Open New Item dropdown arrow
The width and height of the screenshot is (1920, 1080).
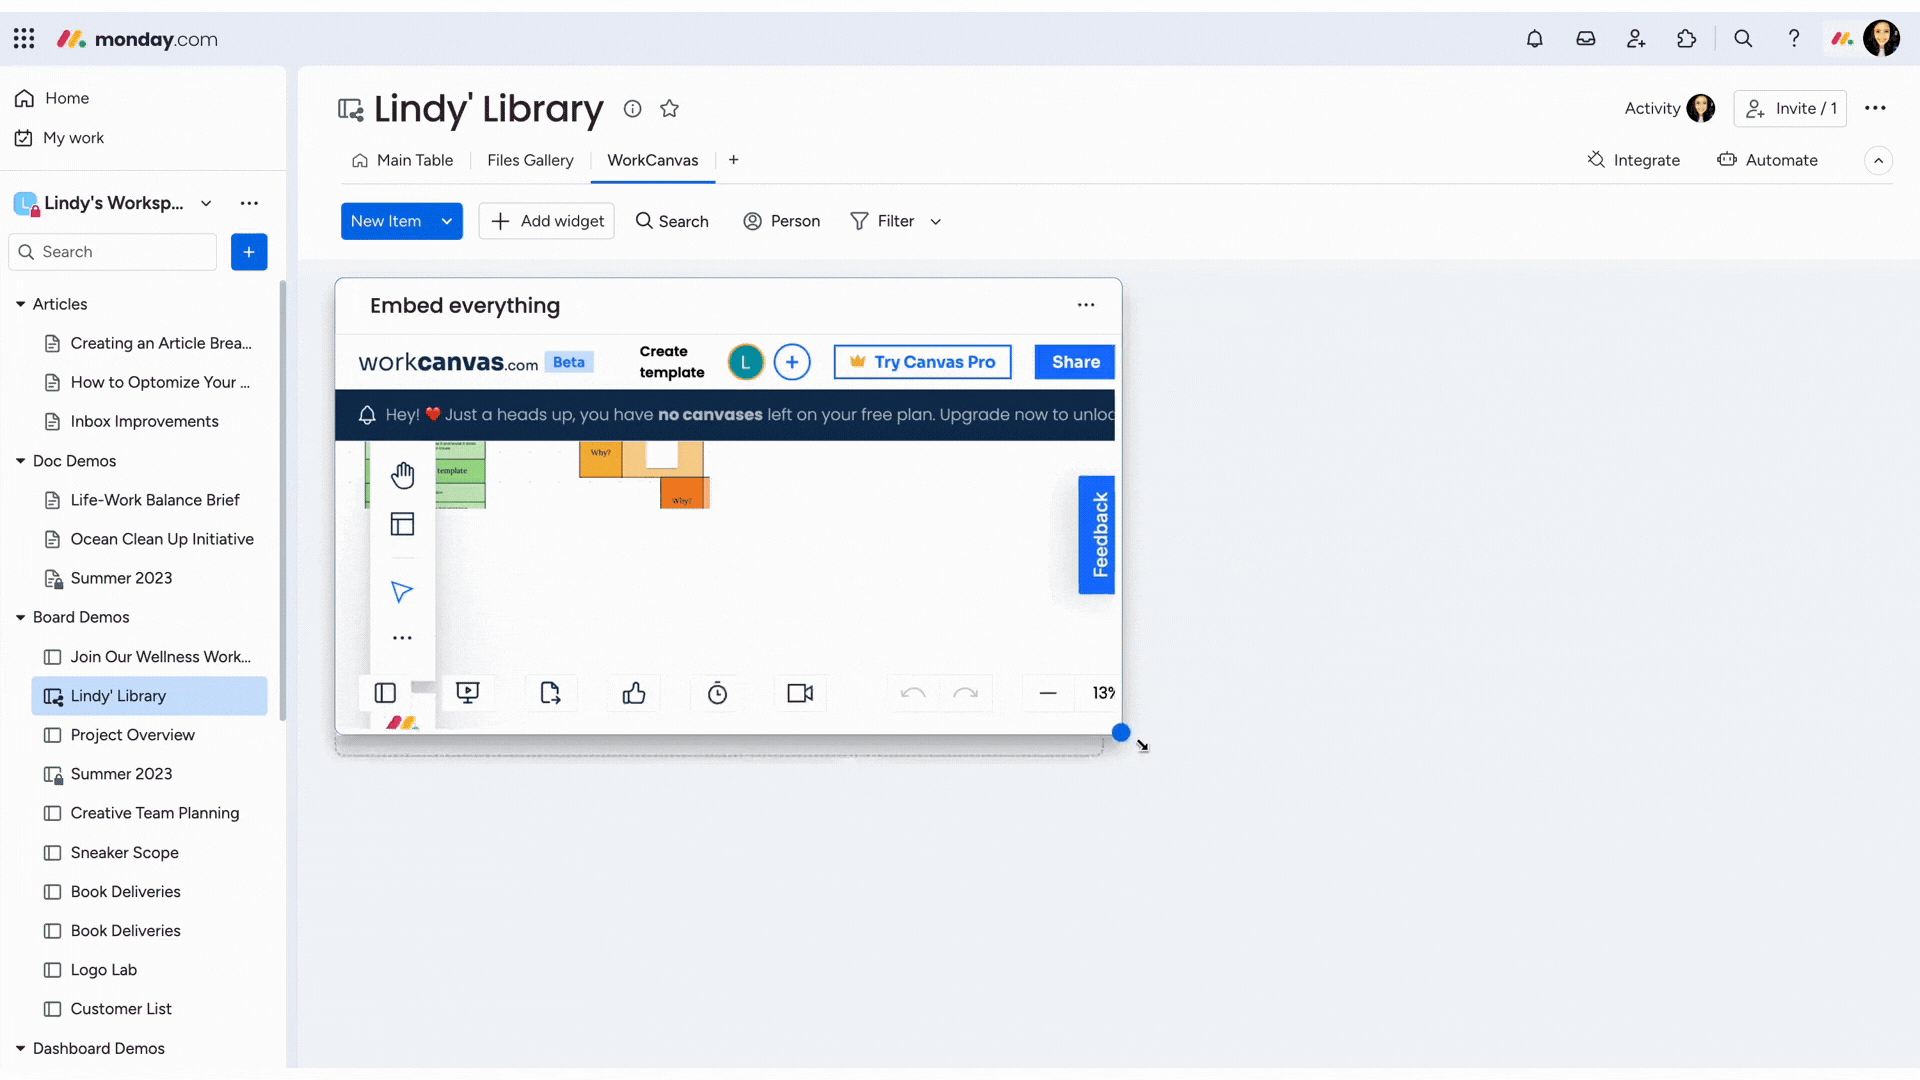(x=447, y=221)
